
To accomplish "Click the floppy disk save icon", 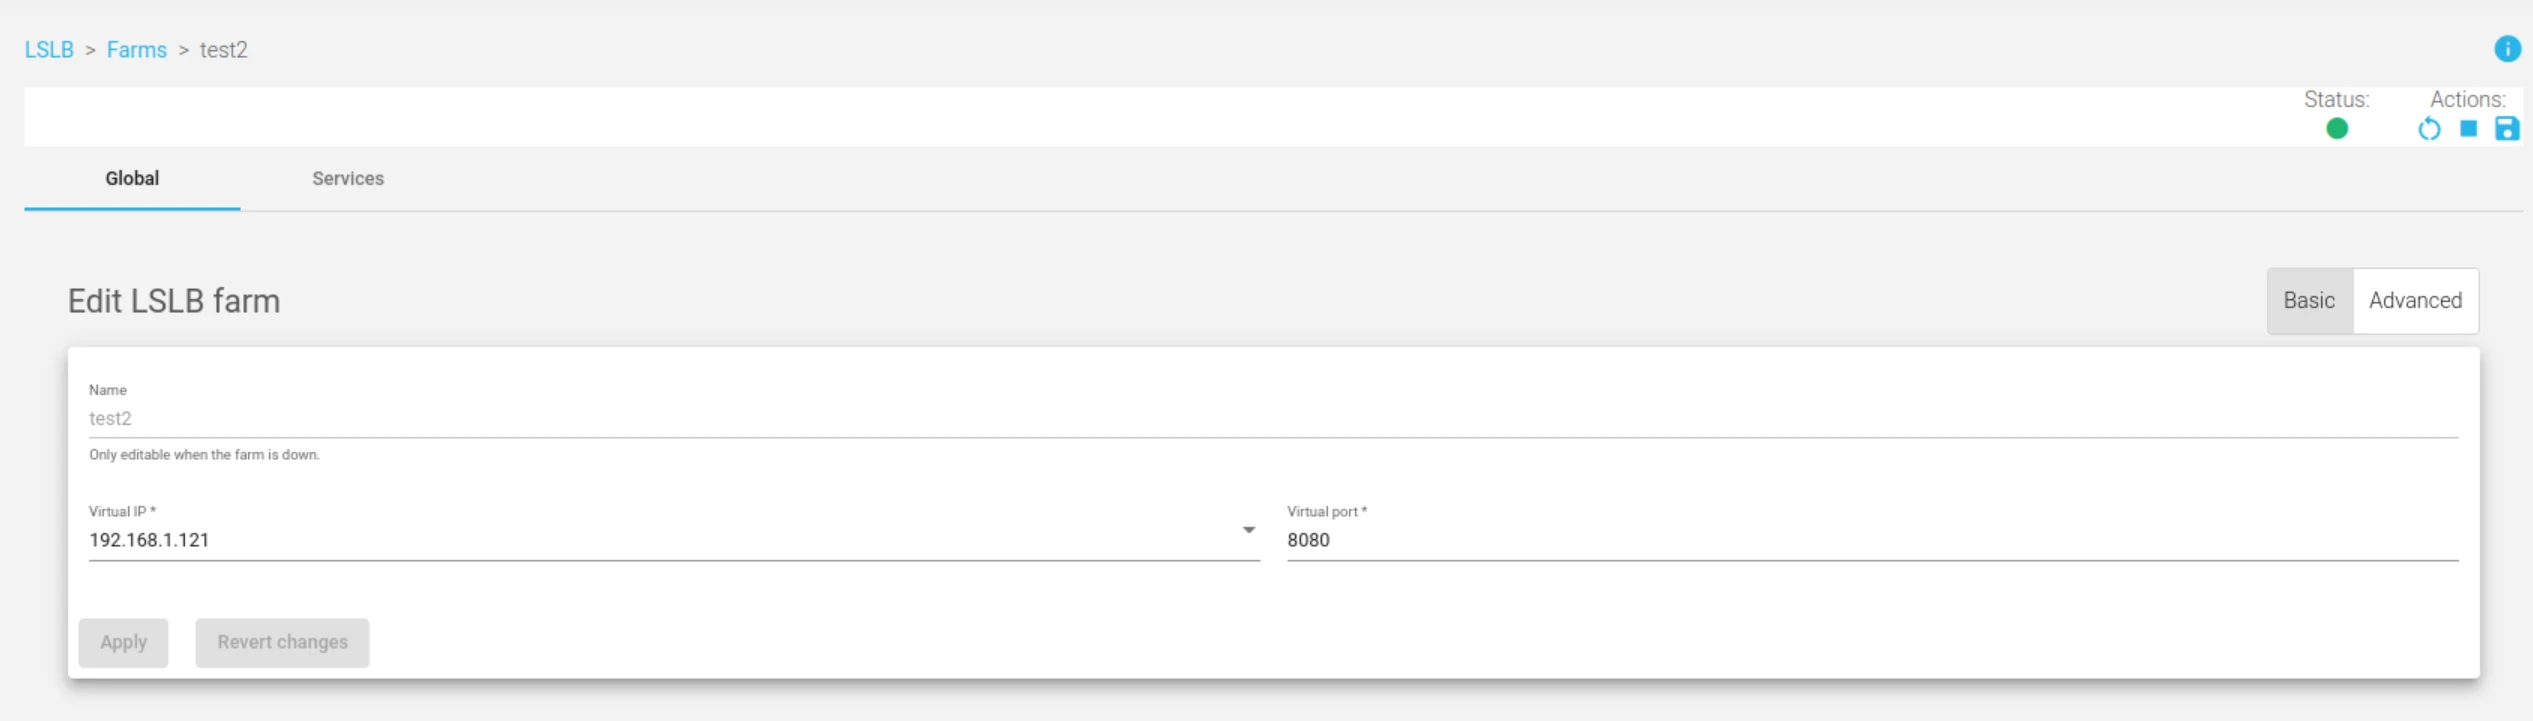I will point(2507,129).
